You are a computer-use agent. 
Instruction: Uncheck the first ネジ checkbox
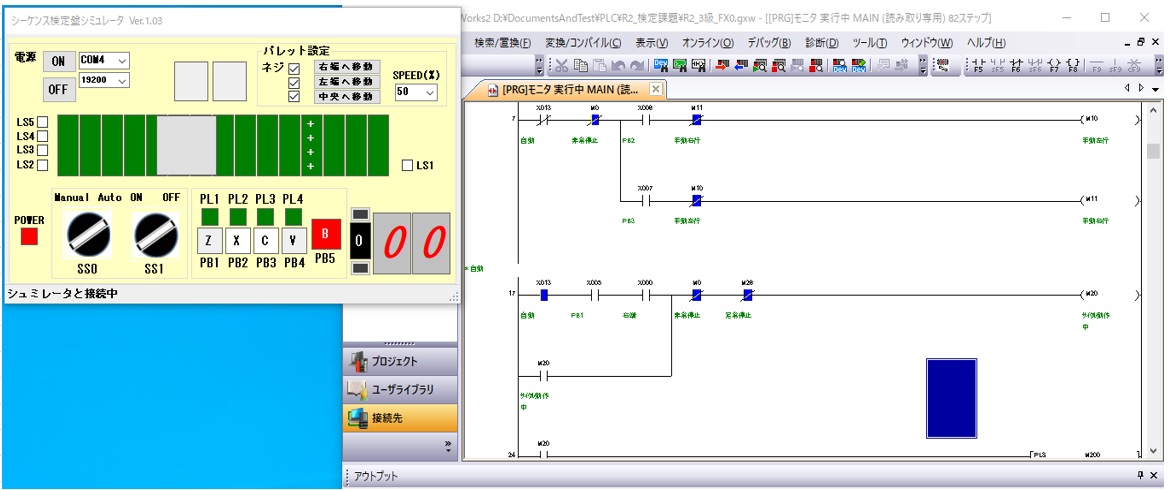pyautogui.click(x=294, y=69)
